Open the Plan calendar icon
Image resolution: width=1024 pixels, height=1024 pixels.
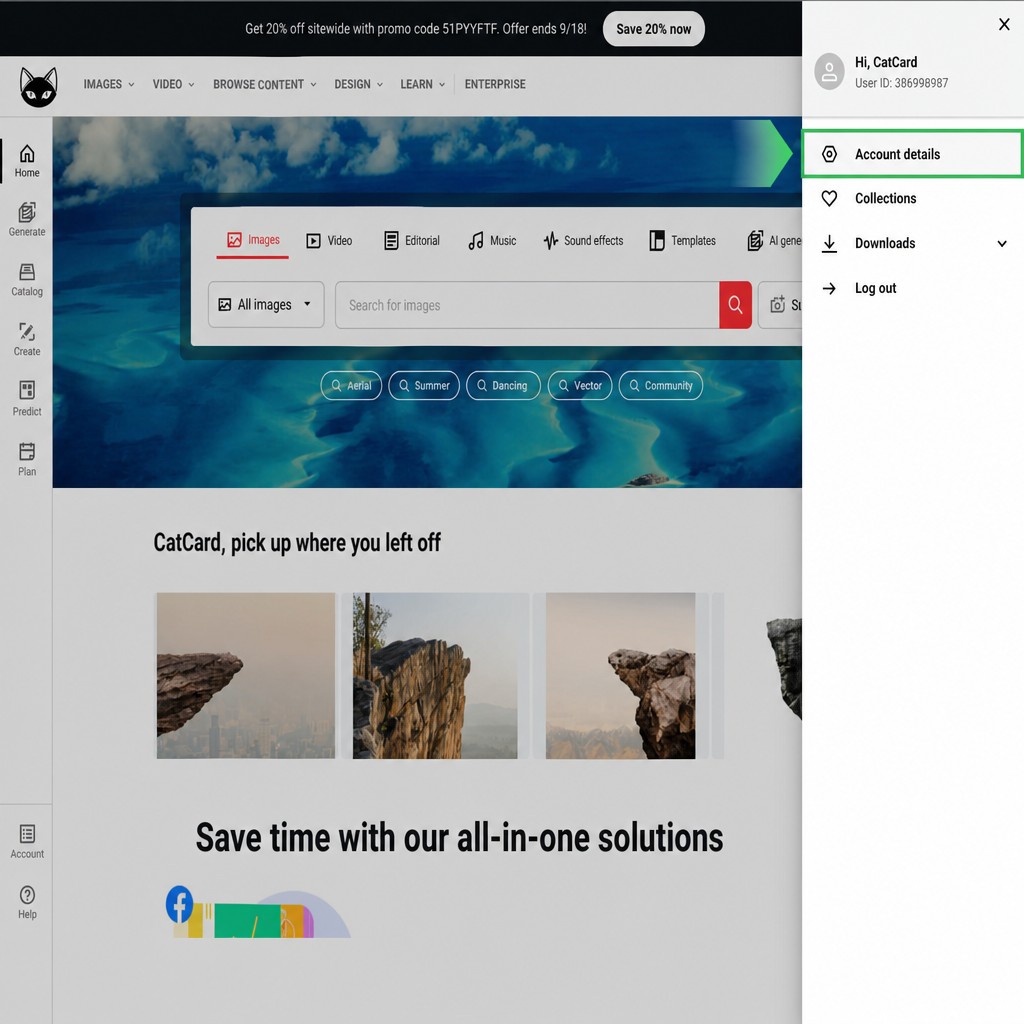pos(27,451)
